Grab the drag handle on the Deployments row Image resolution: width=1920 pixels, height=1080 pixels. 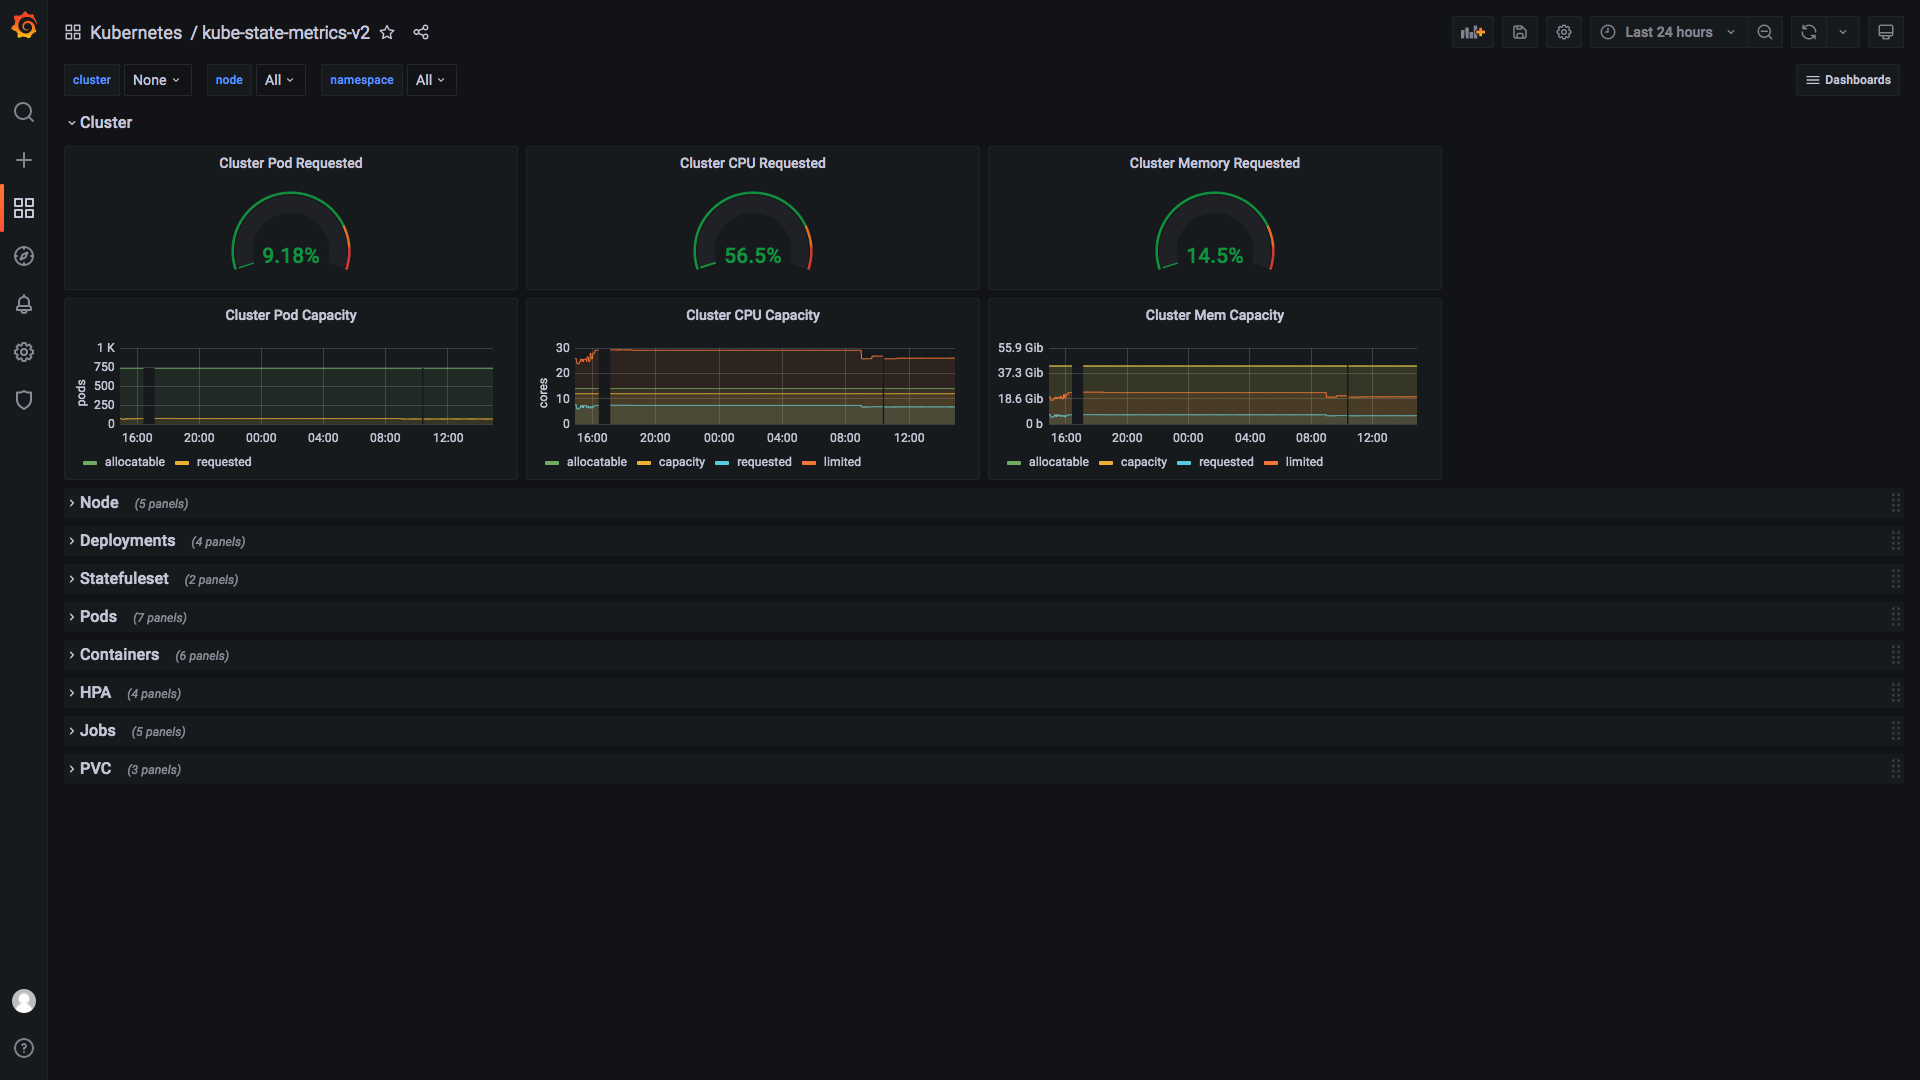coord(1896,541)
